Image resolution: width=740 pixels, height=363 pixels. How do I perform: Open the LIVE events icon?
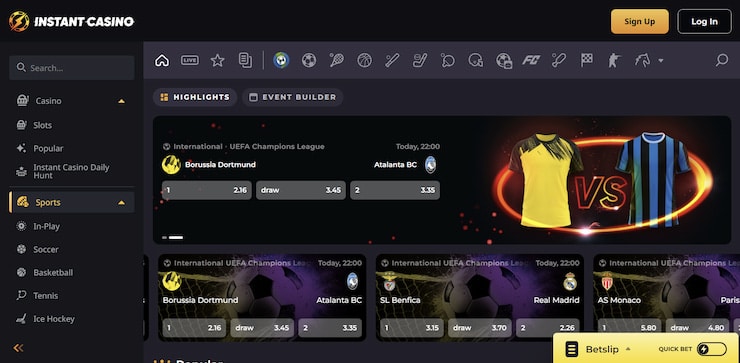point(190,60)
